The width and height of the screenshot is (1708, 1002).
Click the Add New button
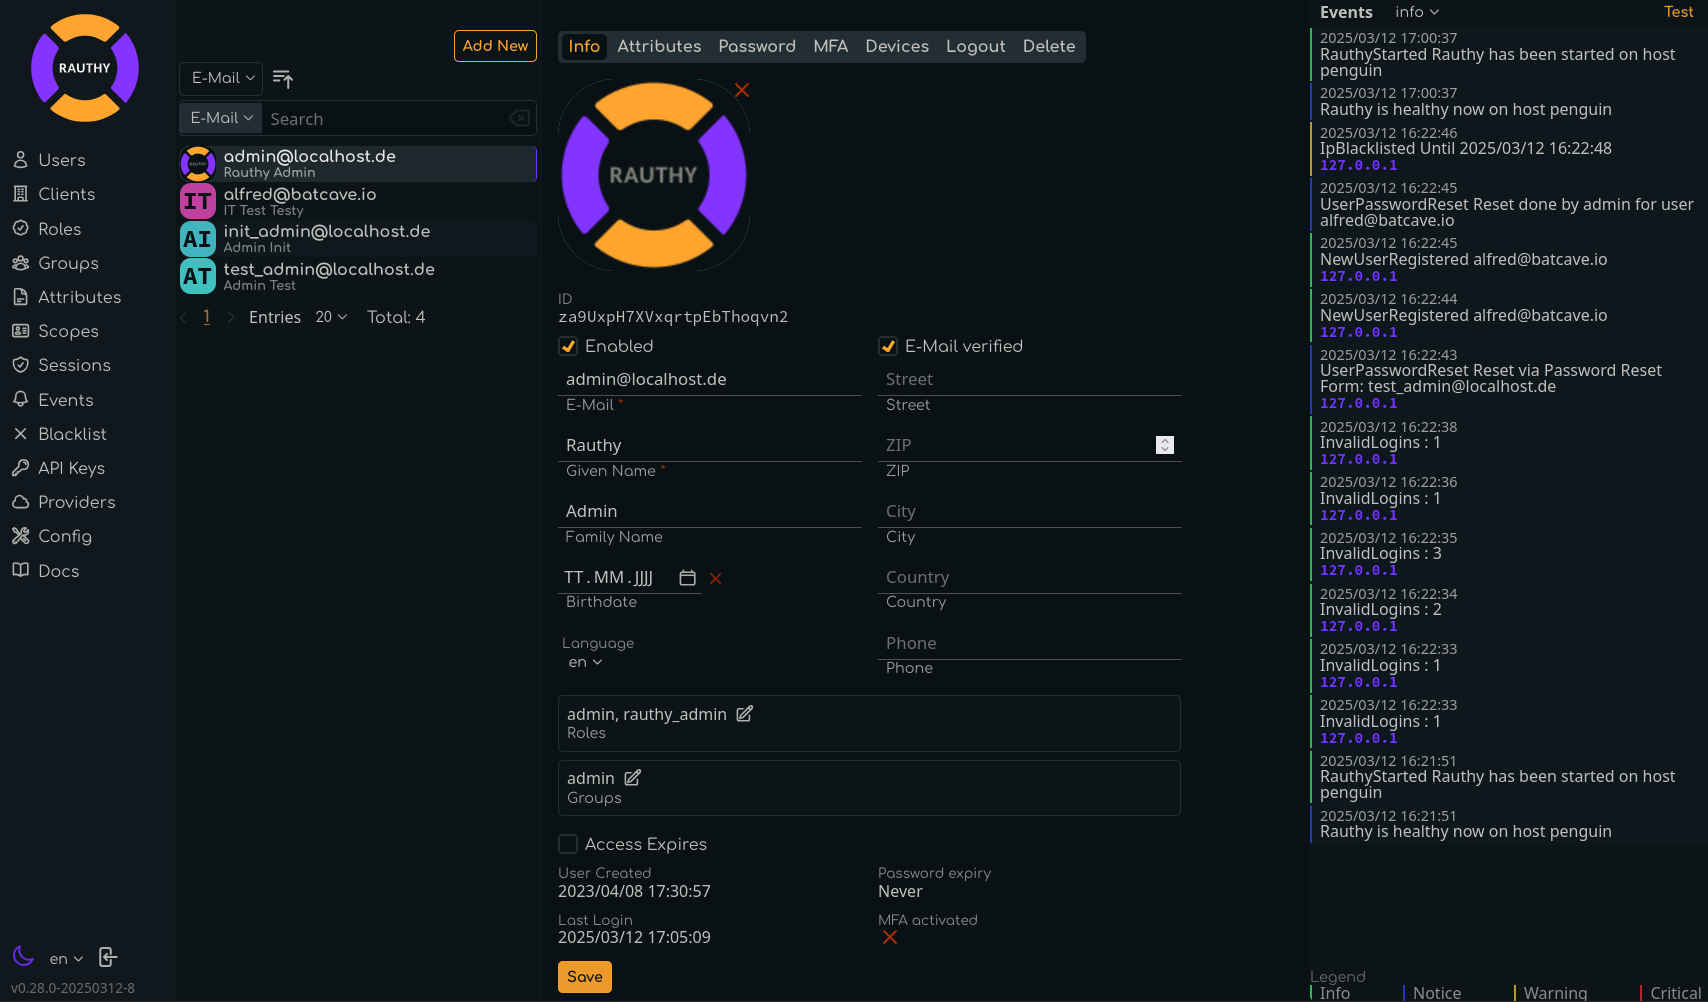(x=495, y=46)
